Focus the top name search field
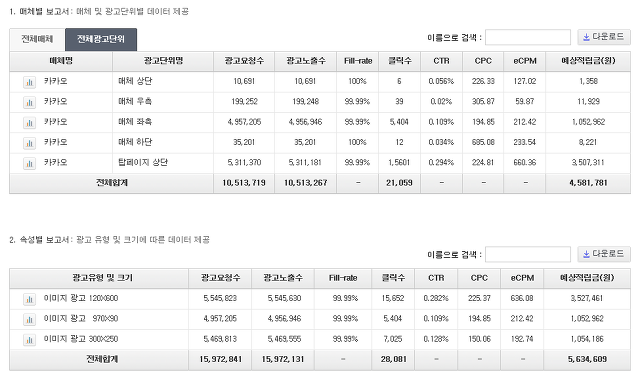640x381 pixels. (528, 37)
